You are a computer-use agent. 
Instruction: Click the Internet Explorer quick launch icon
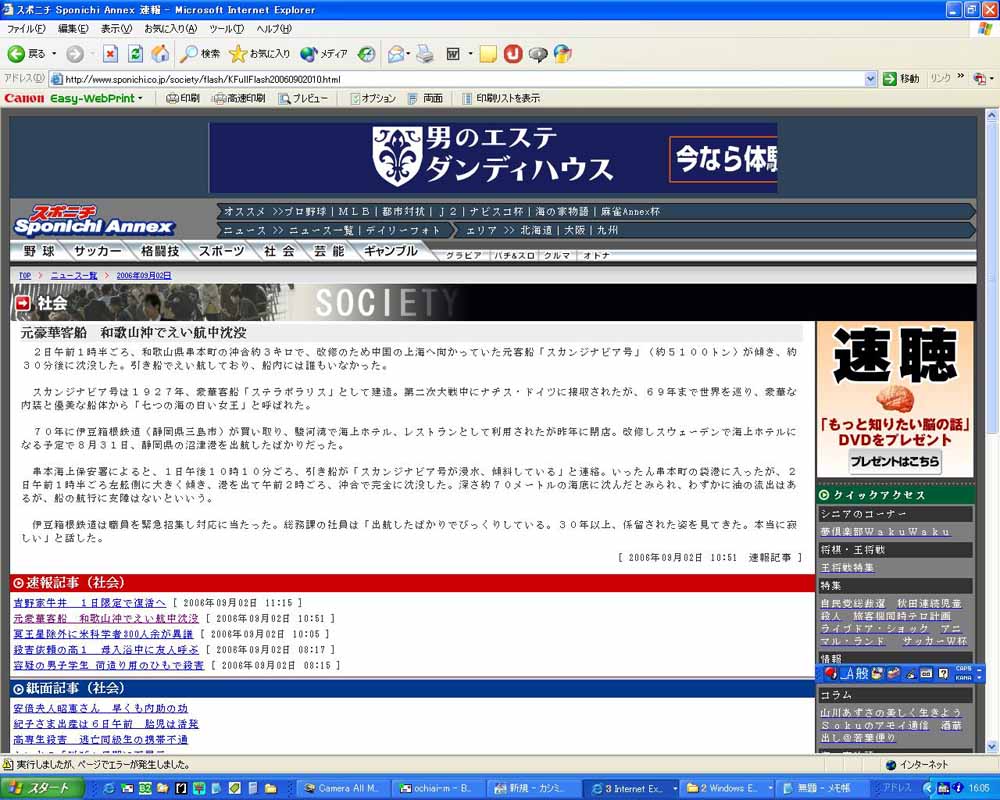(108, 789)
